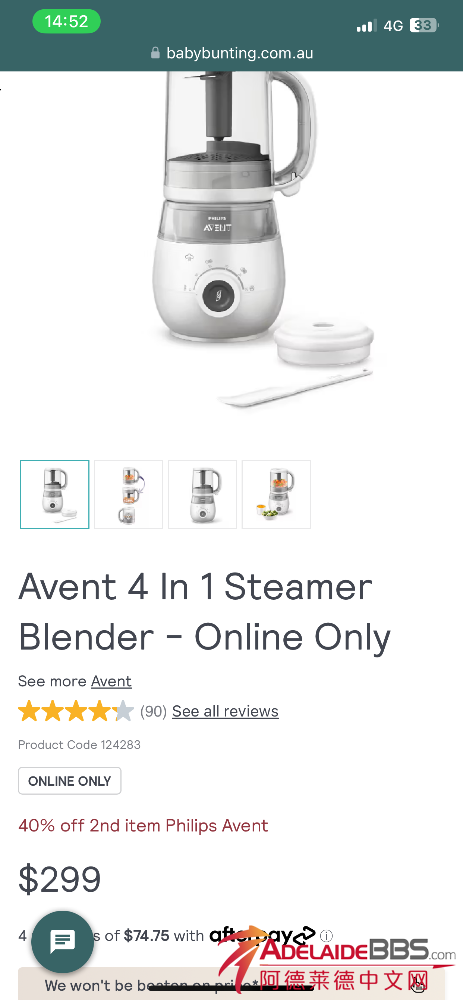Open 40% off 2nd item Philips Avent offer
The height and width of the screenshot is (1000, 463).
pos(143,825)
